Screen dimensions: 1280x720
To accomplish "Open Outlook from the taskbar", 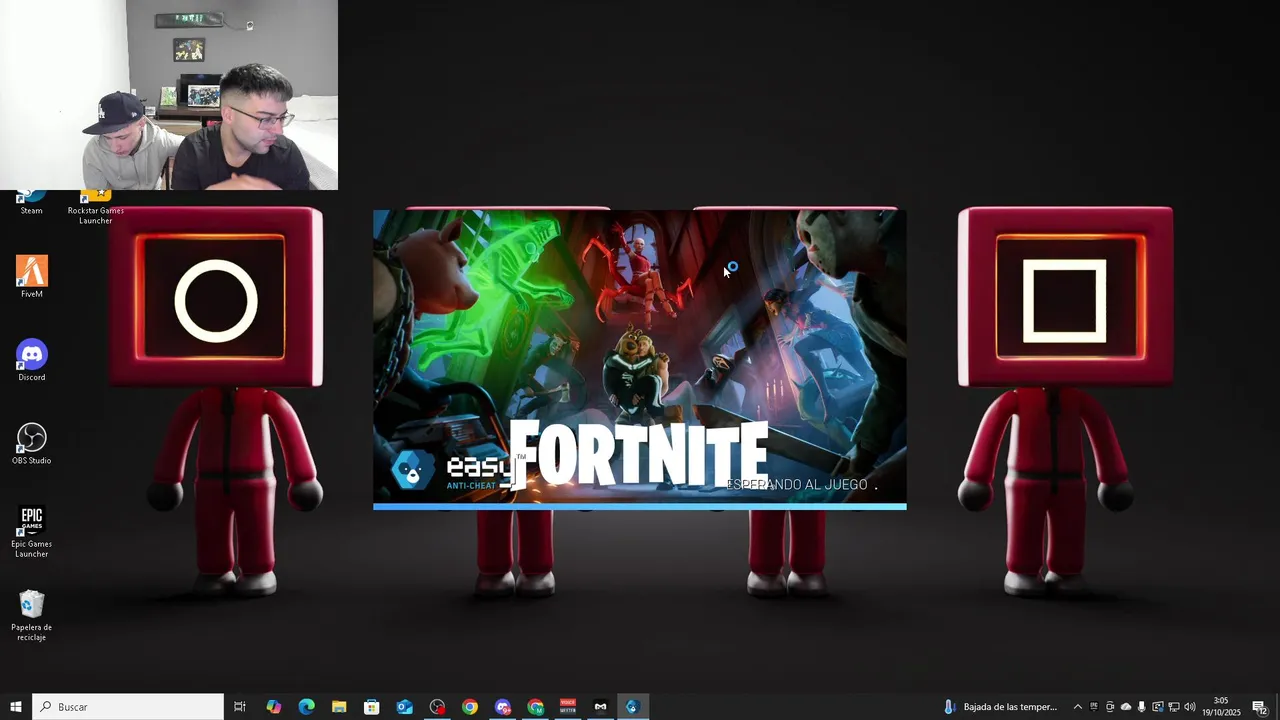I will coord(404,707).
